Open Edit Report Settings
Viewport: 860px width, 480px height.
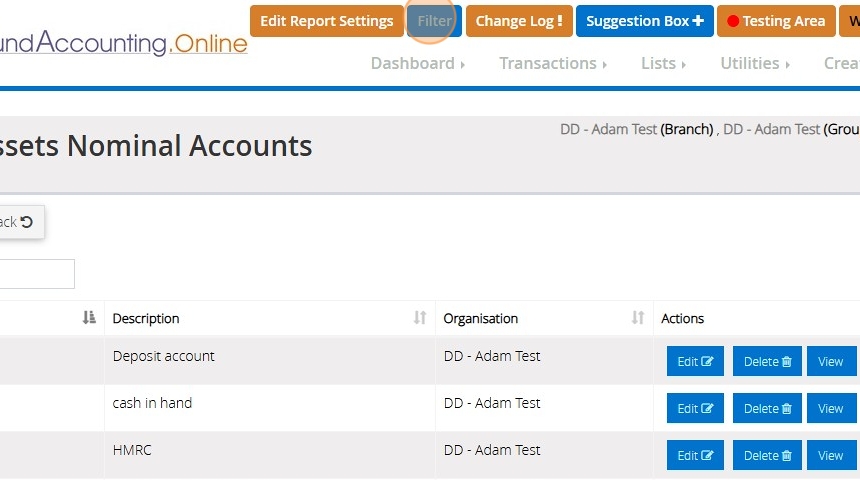[327, 21]
